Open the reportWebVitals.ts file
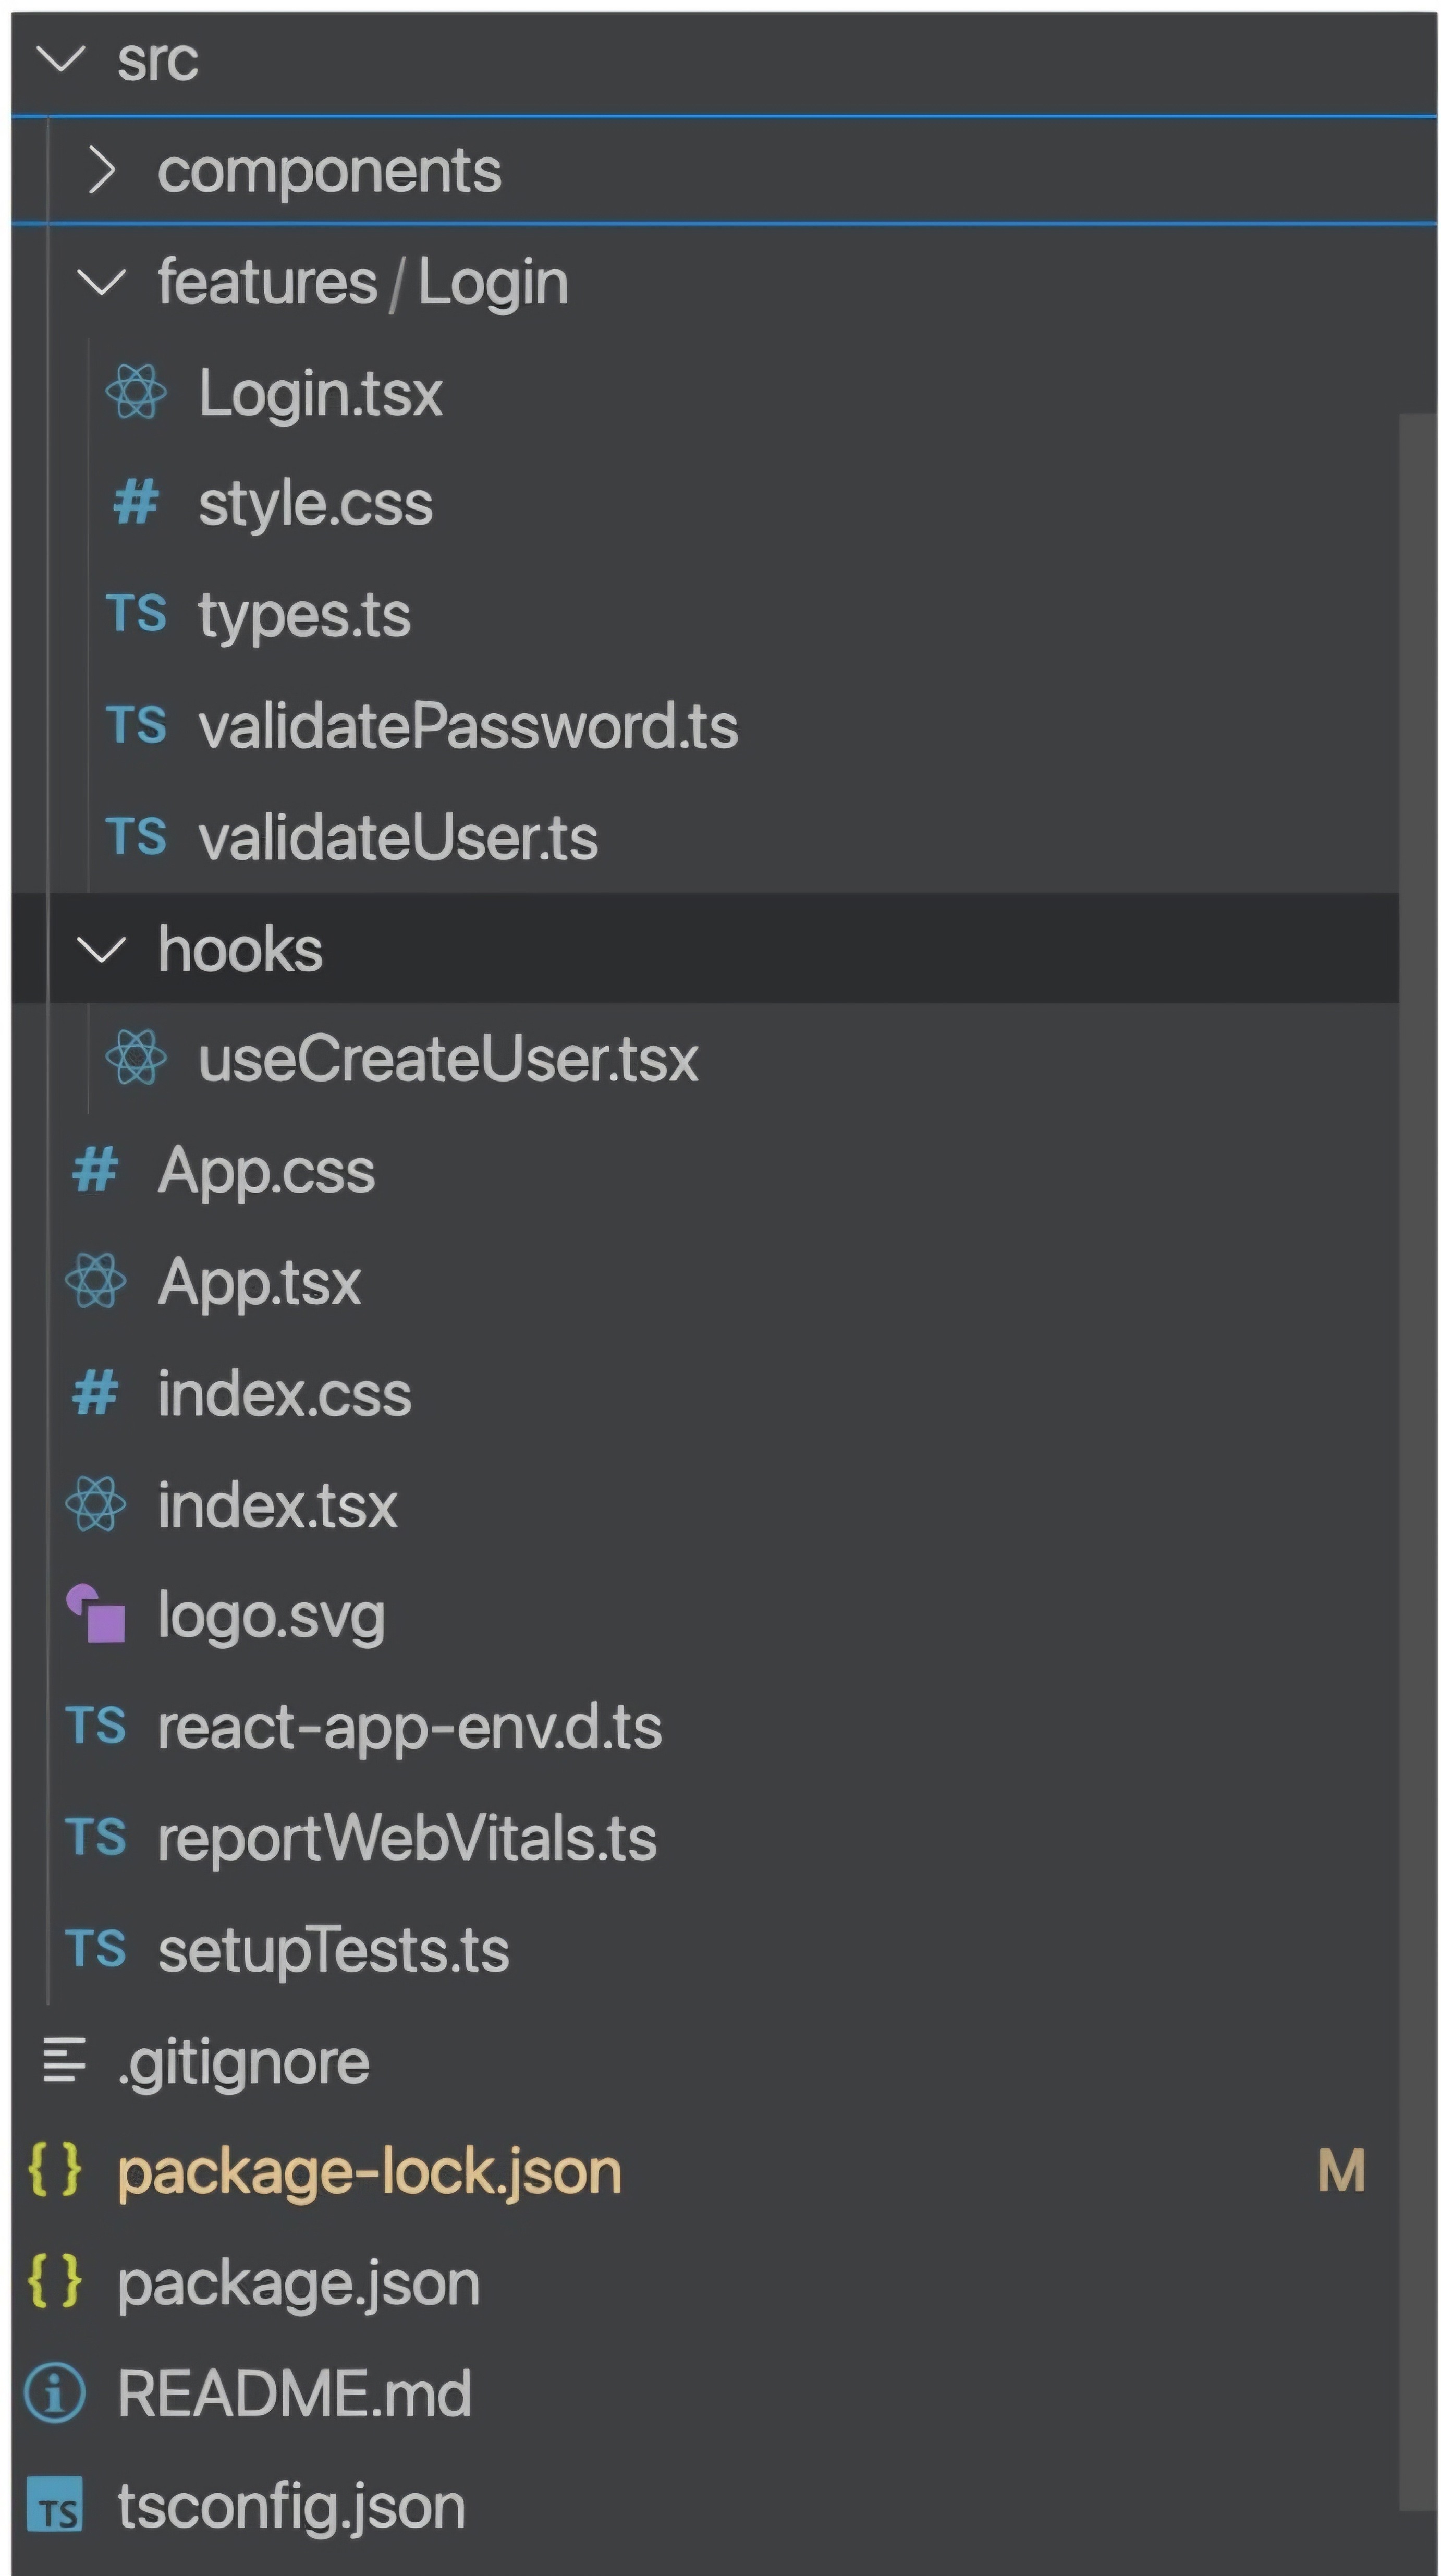This screenshot has height=2576, width=1441. click(407, 1839)
